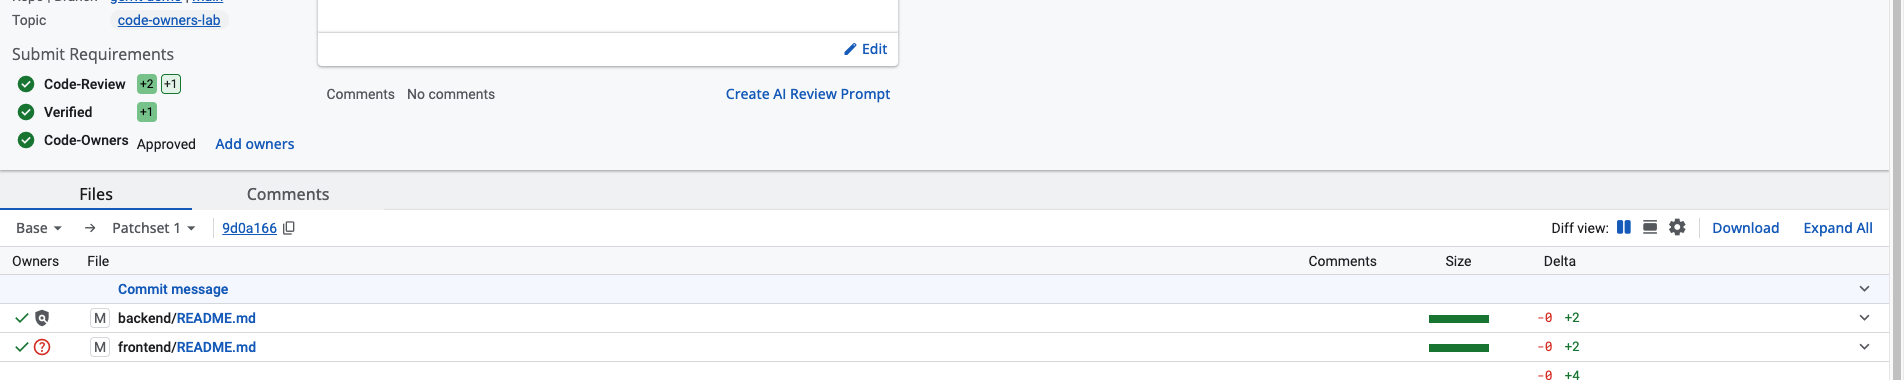The width and height of the screenshot is (1904, 380).
Task: Click approved checkmark beside frontend/README.md
Action: tap(21, 347)
